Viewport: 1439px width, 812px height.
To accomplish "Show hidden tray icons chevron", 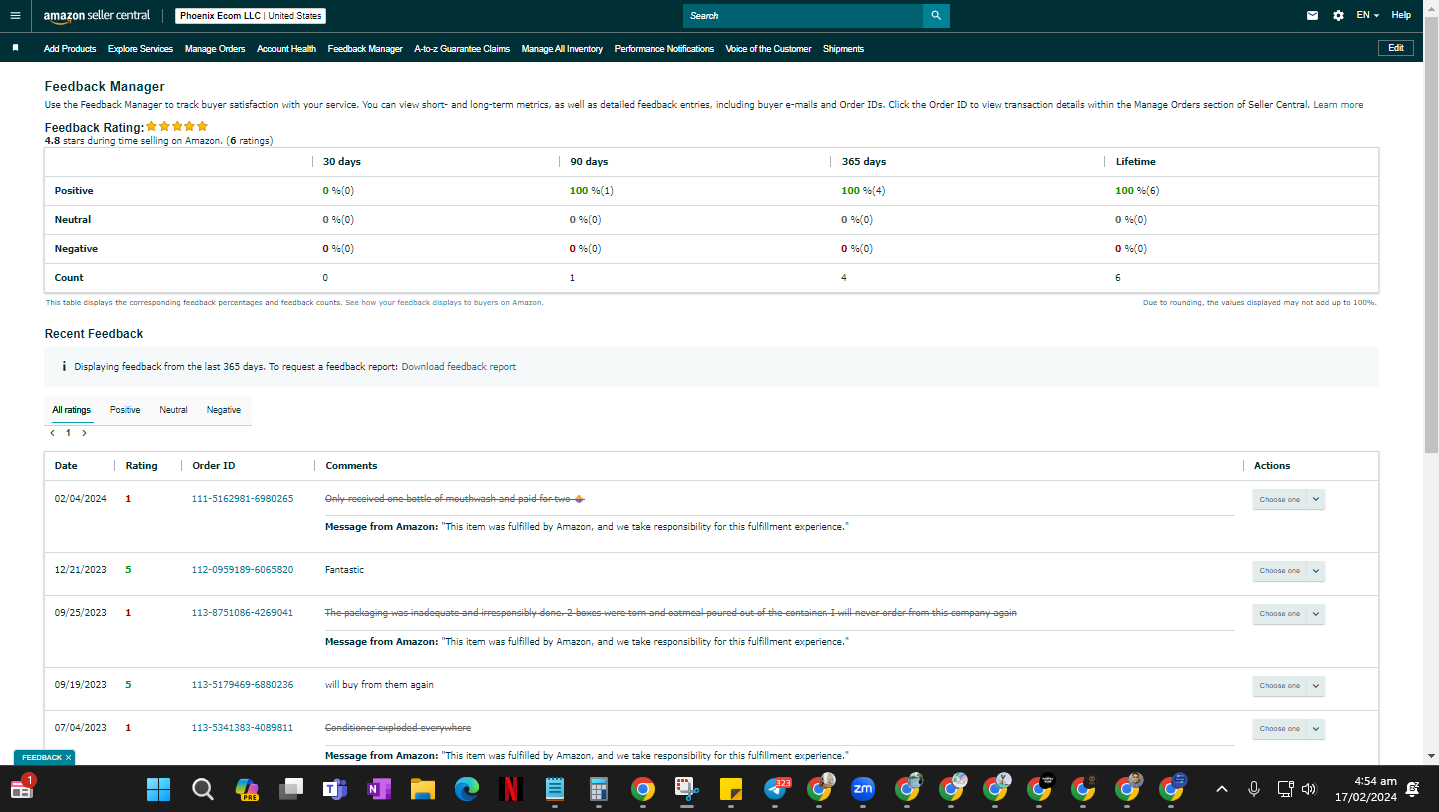I will coord(1221,789).
